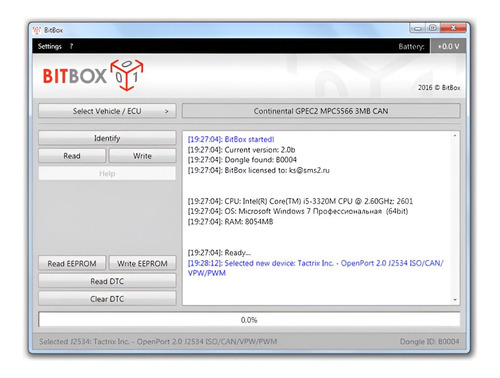
Task: Click the Read DTC button
Action: click(107, 281)
